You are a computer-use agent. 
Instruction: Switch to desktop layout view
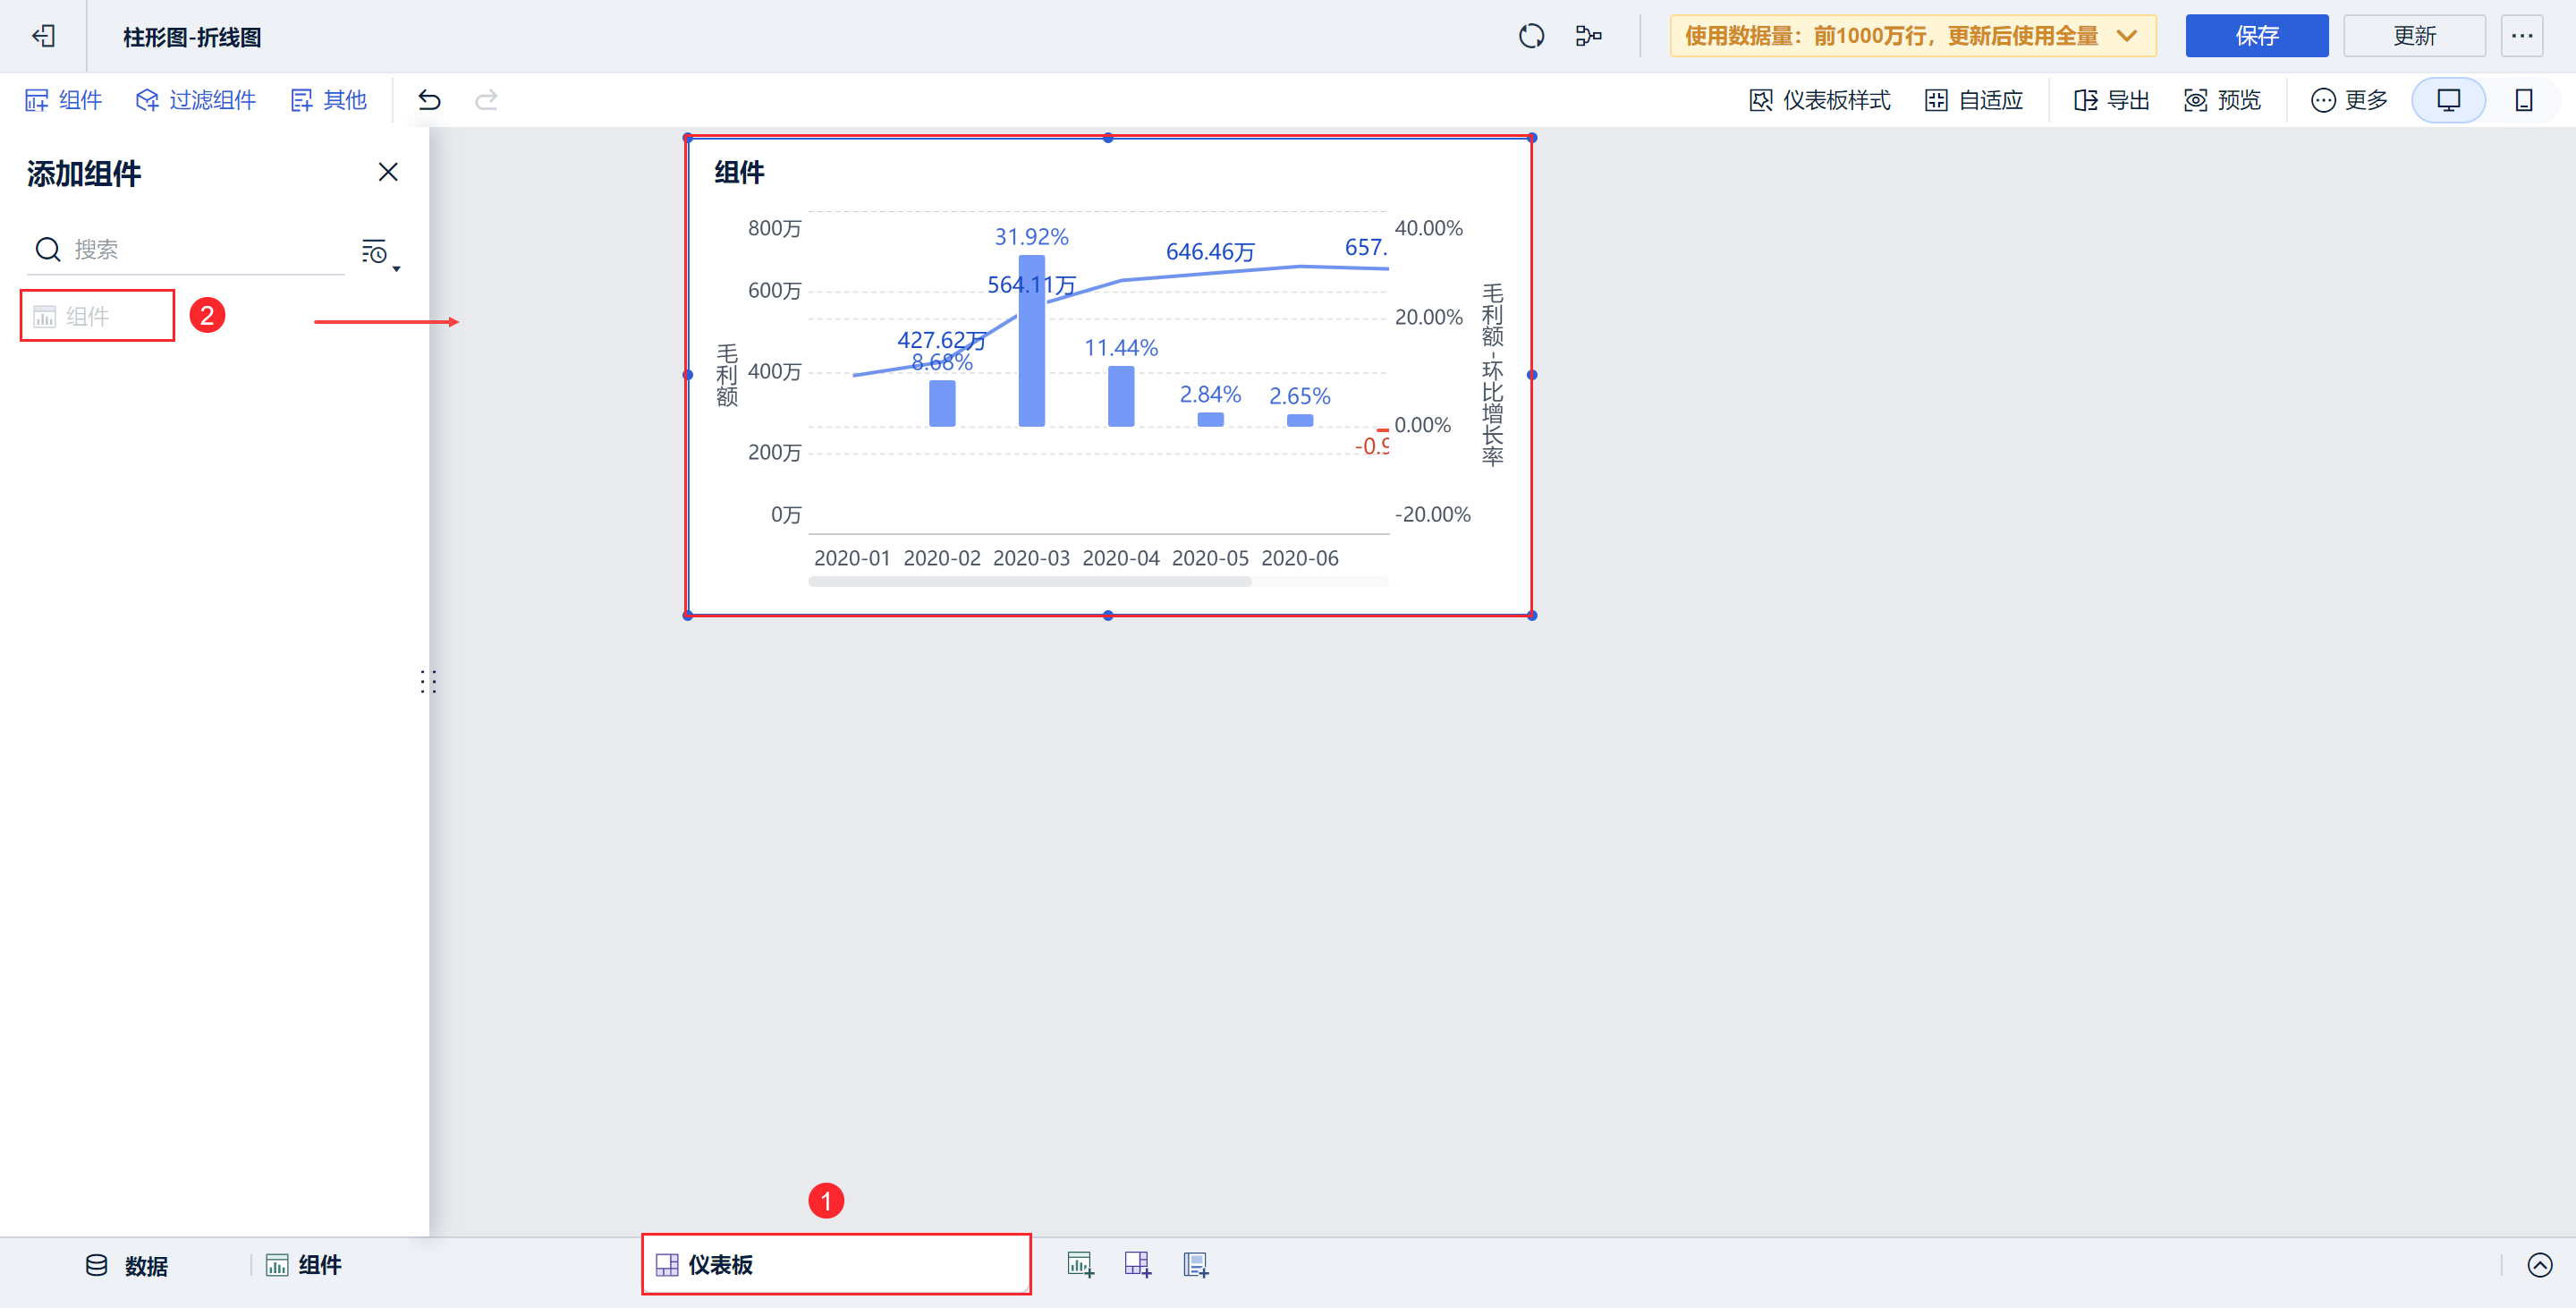pos(2448,100)
